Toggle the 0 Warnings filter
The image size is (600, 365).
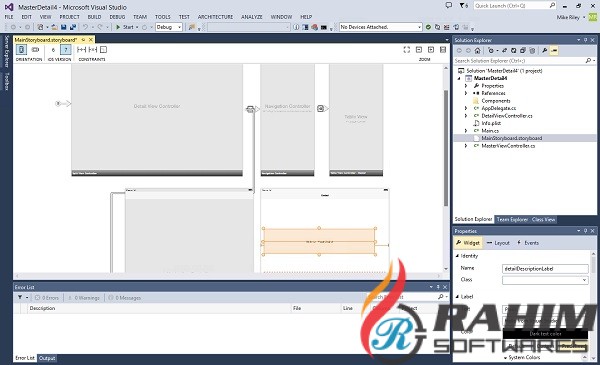pyautogui.click(x=84, y=298)
